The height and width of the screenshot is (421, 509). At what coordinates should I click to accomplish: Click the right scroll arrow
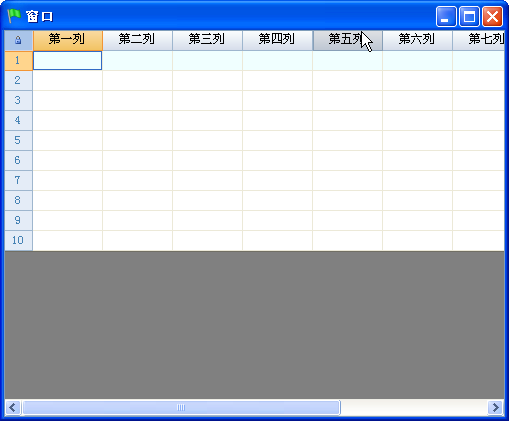[x=495, y=407]
